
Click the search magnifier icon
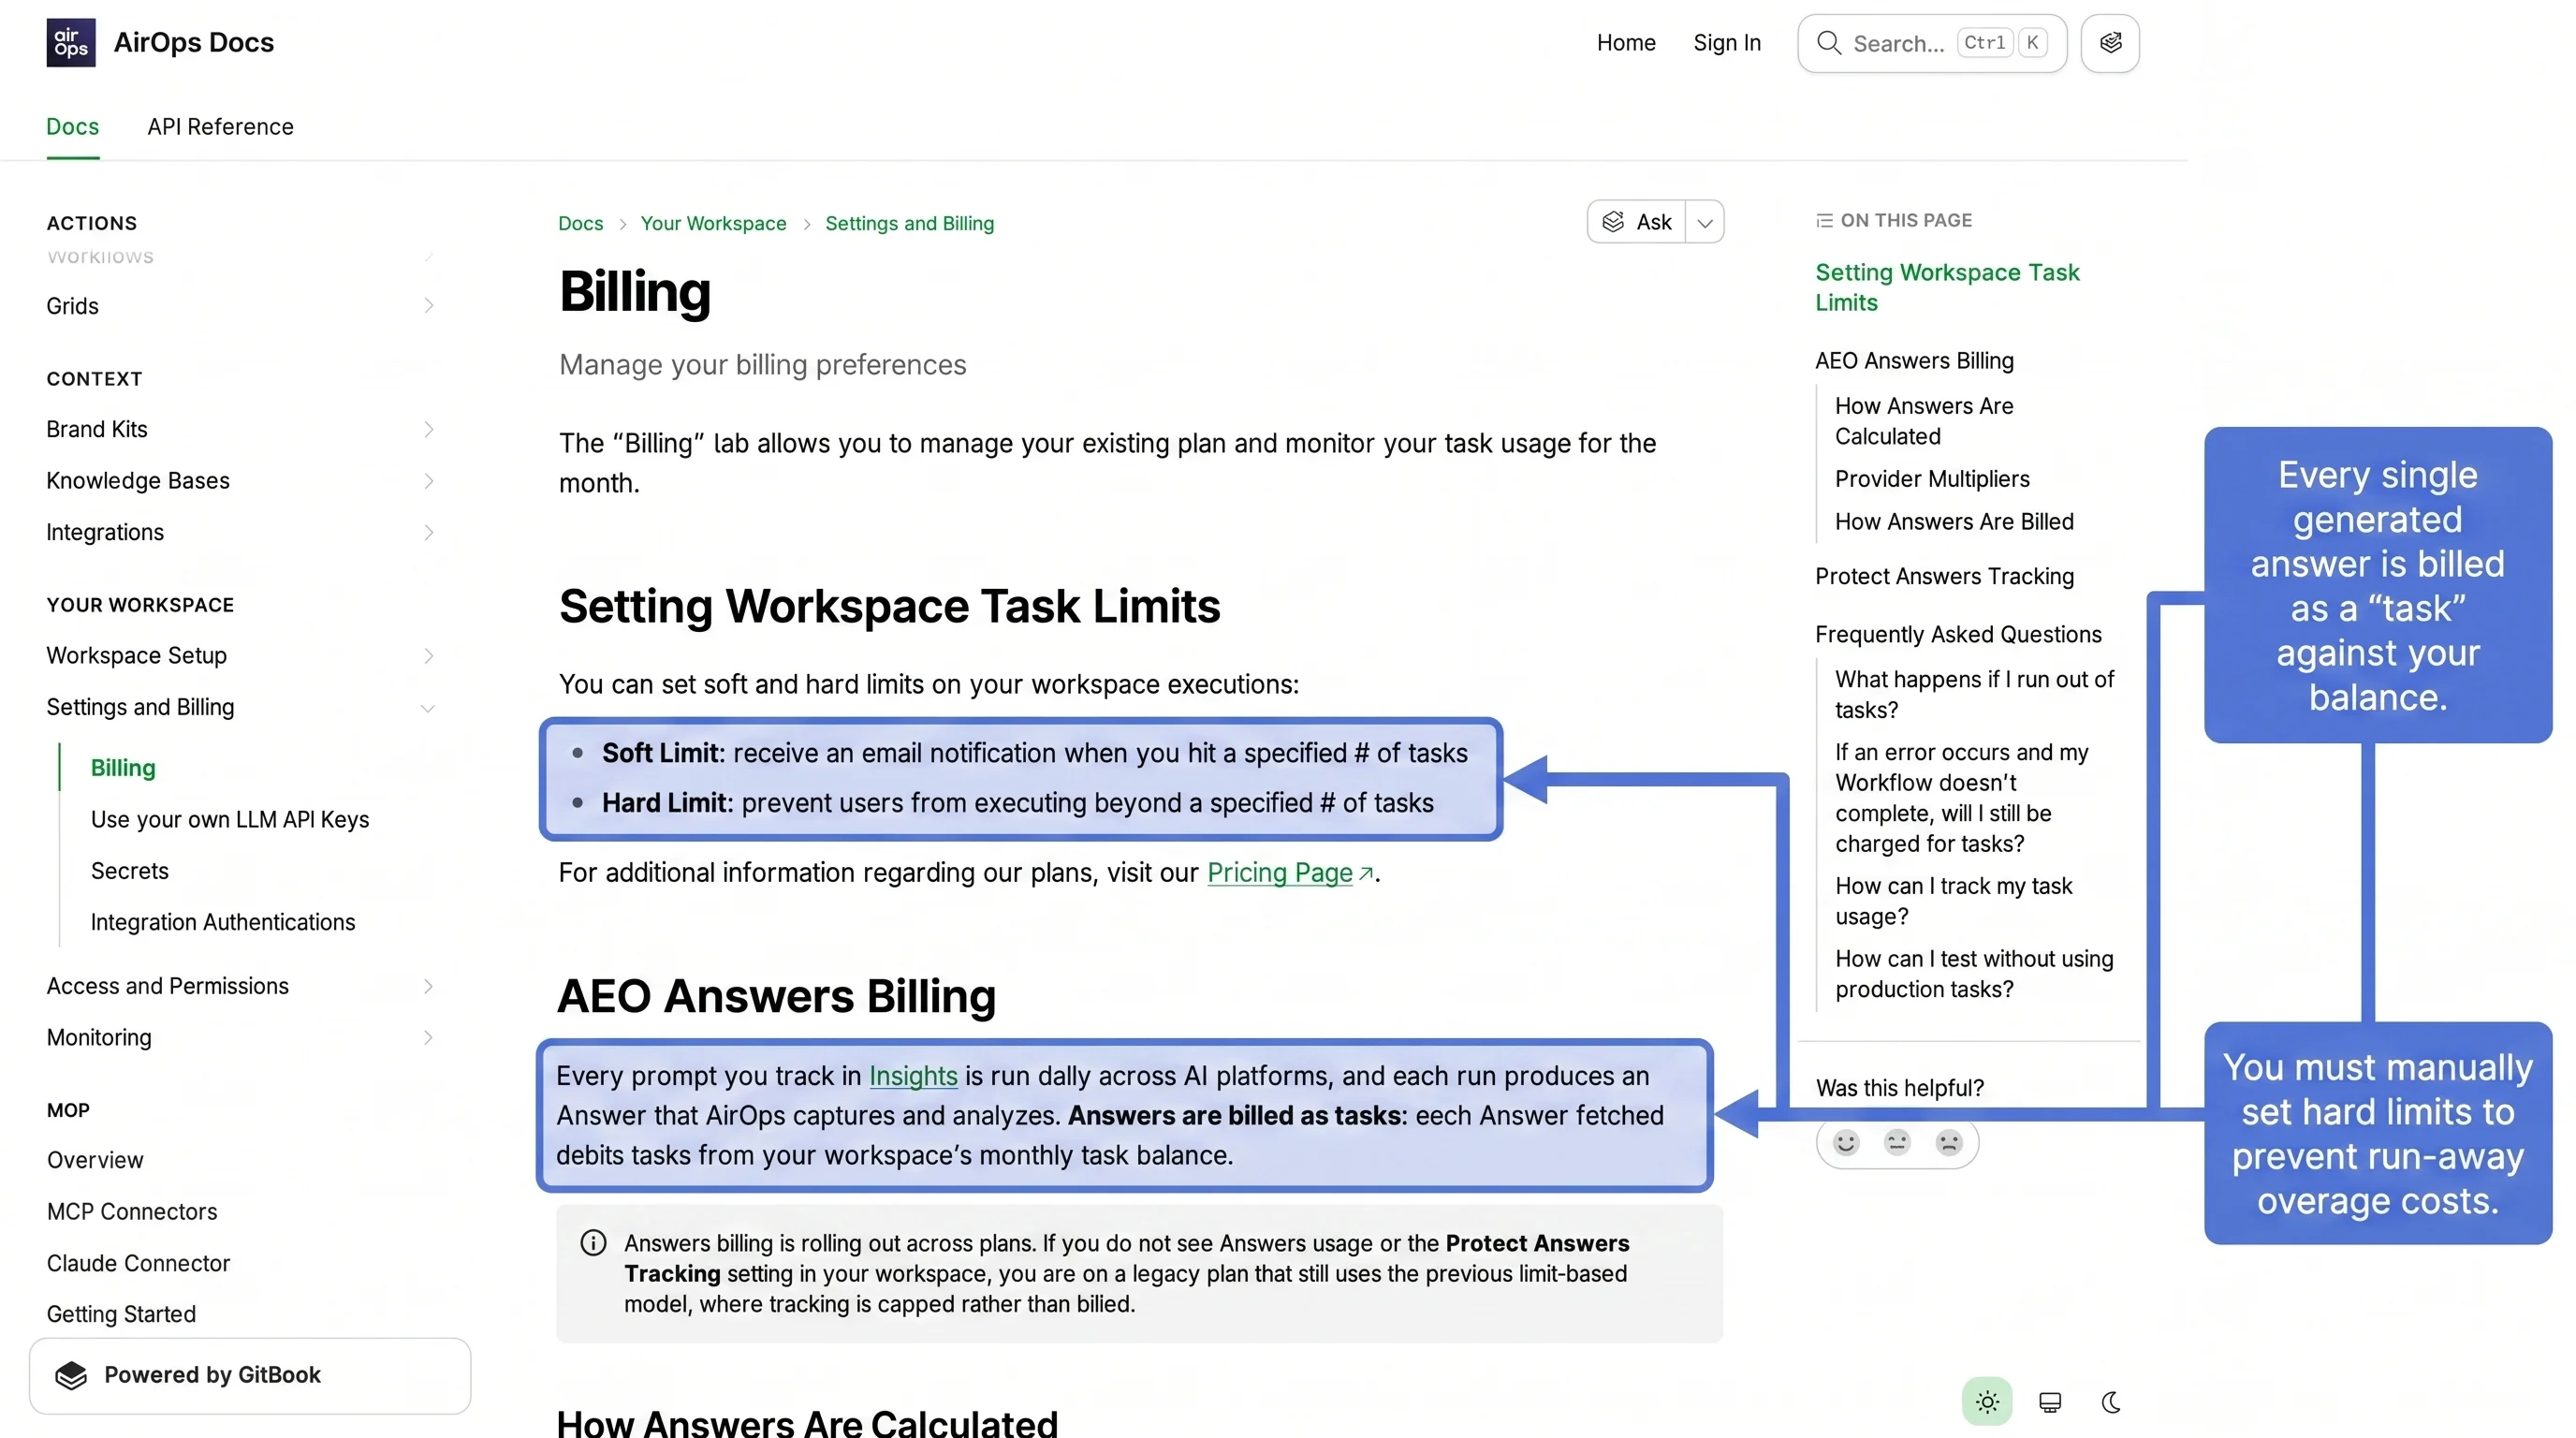pos(1828,43)
